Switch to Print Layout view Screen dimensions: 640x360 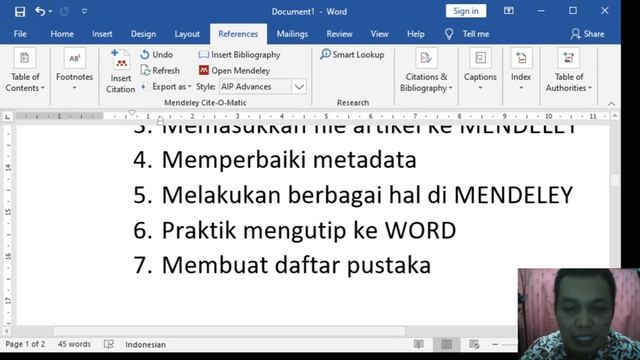coord(447,344)
